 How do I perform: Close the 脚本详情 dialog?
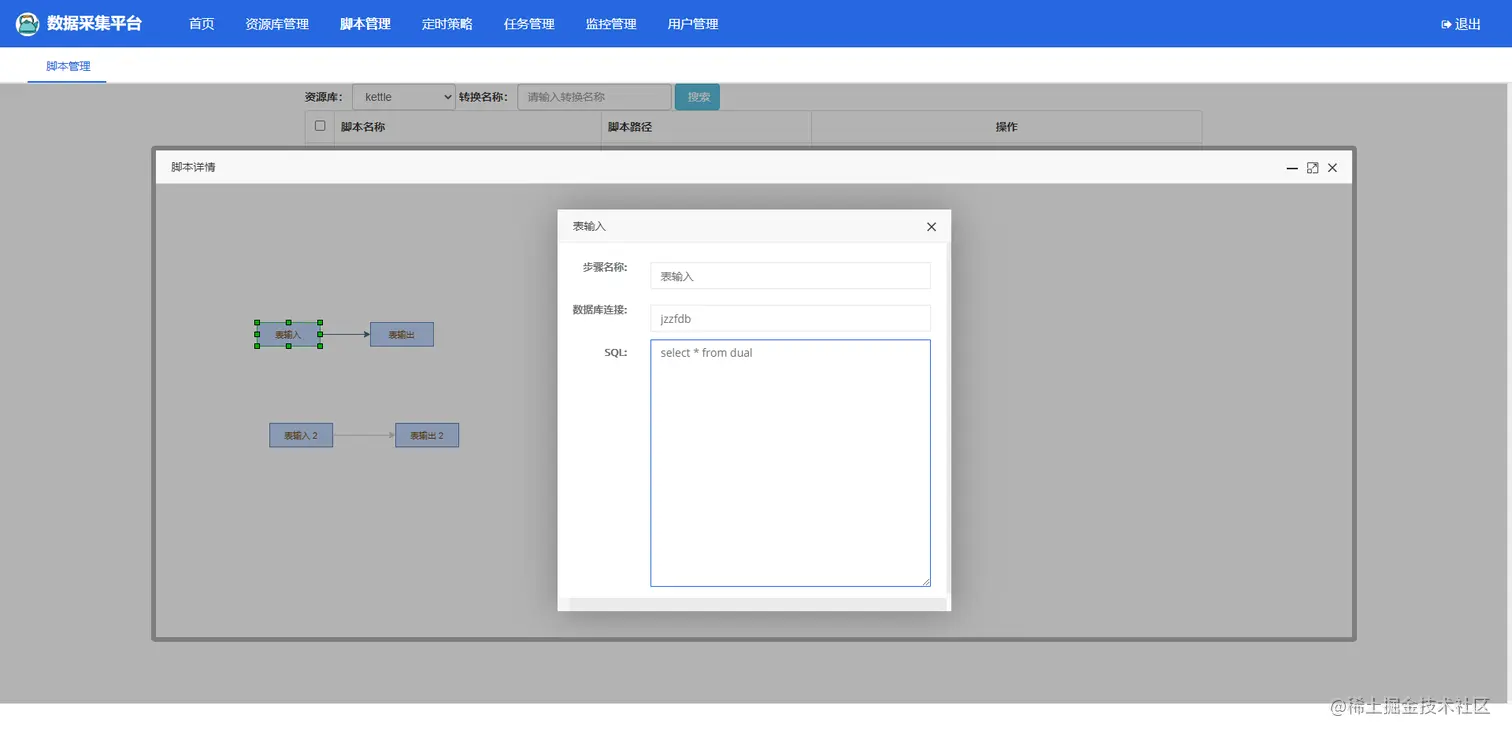(1332, 168)
